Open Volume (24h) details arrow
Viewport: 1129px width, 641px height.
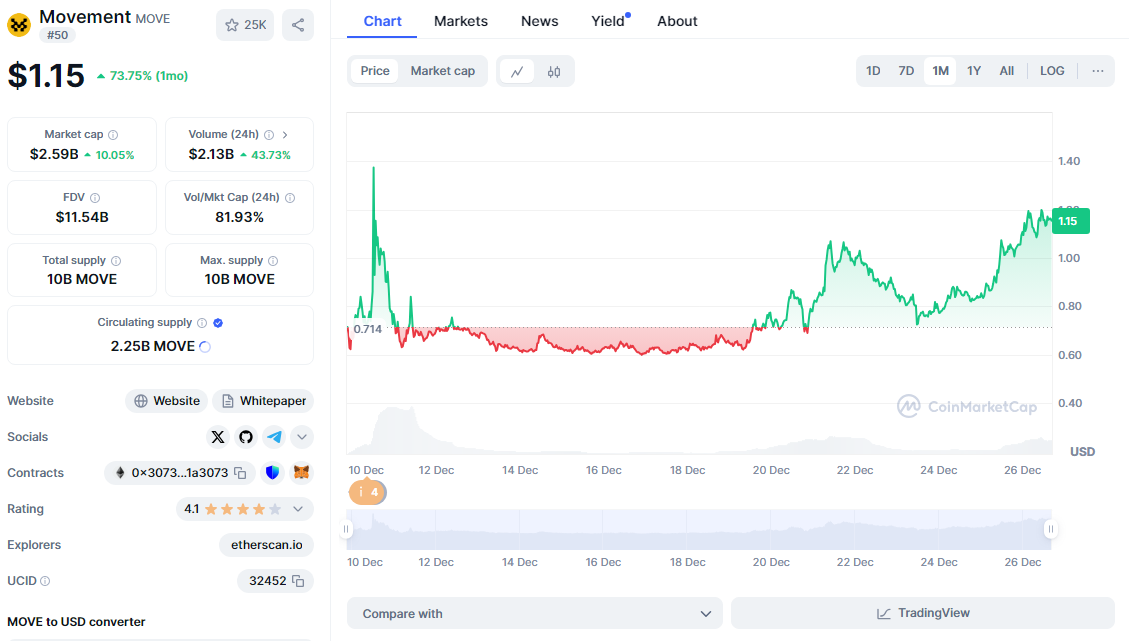pyautogui.click(x=285, y=135)
